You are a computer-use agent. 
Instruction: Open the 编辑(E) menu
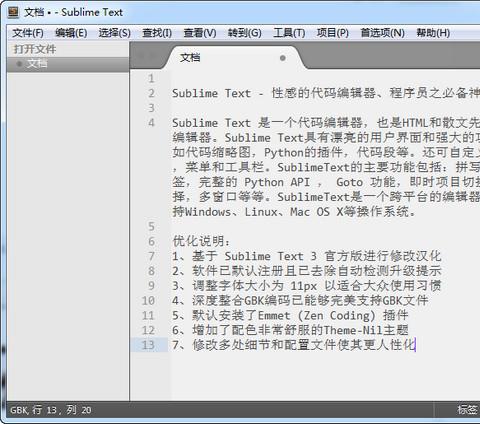click(71, 33)
